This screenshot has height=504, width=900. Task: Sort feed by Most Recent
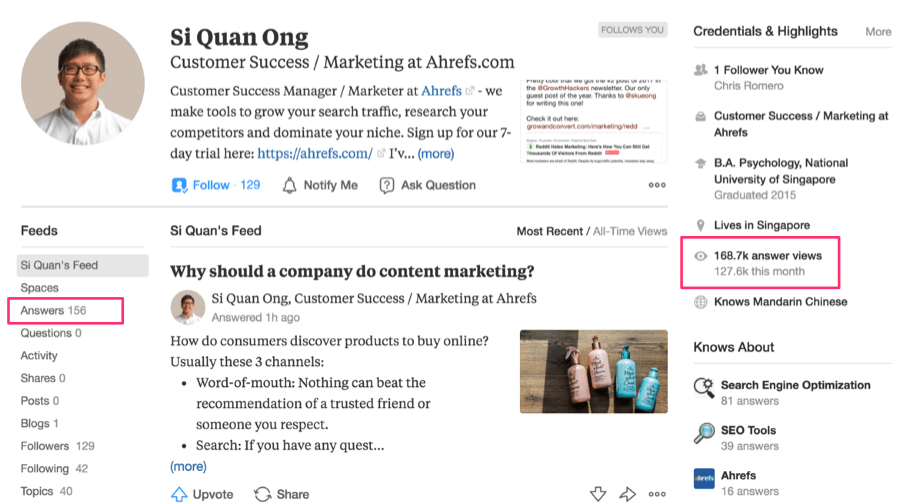[x=549, y=231]
